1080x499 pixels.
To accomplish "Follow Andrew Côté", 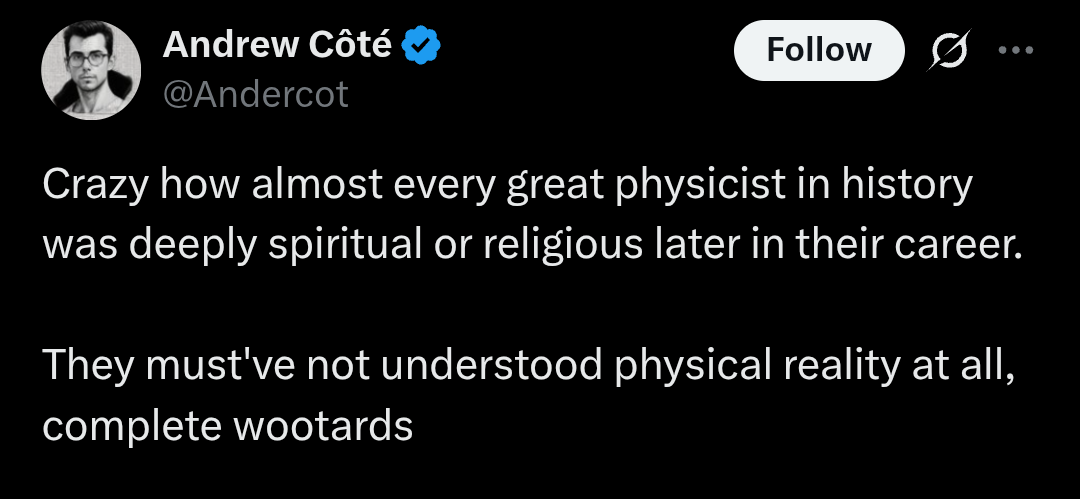I will (818, 50).
